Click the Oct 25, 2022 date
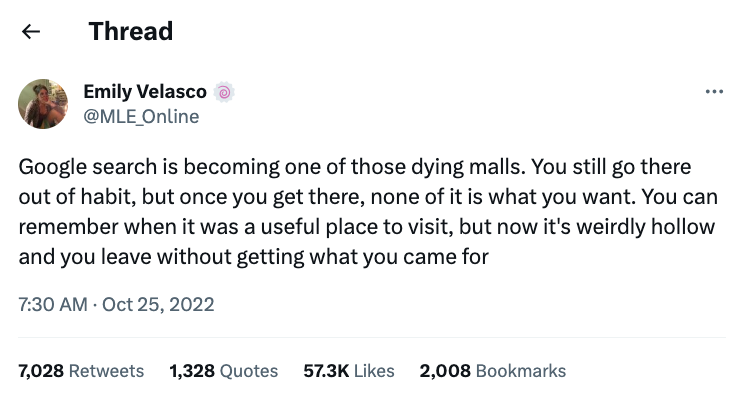 click(x=158, y=303)
